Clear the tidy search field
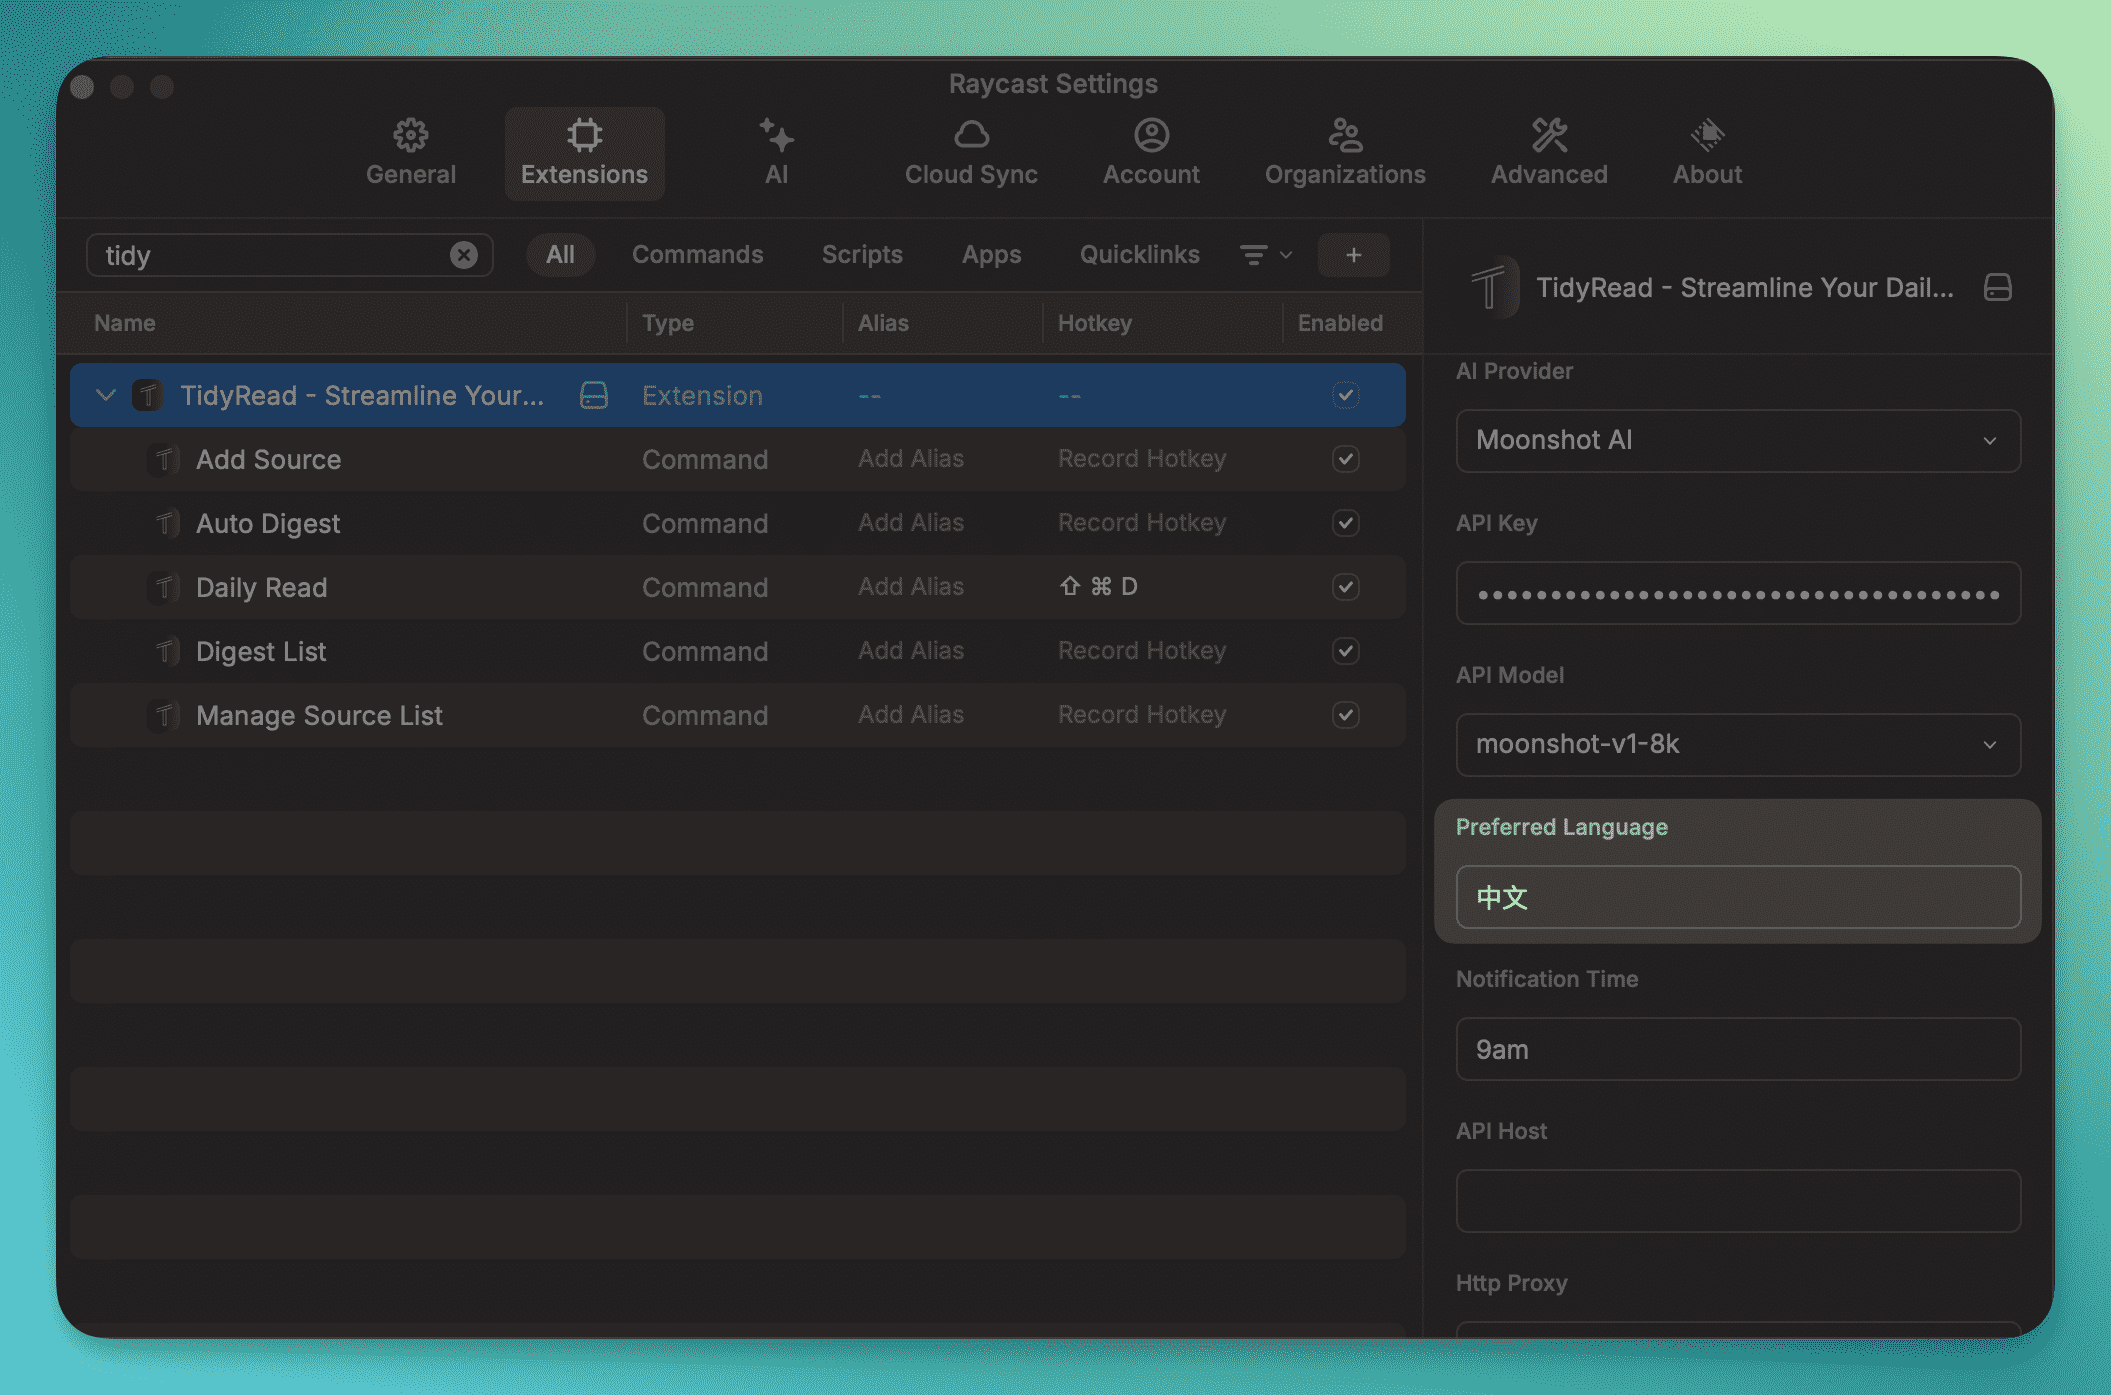Viewport: 2111px width, 1395px height. pyautogui.click(x=463, y=255)
